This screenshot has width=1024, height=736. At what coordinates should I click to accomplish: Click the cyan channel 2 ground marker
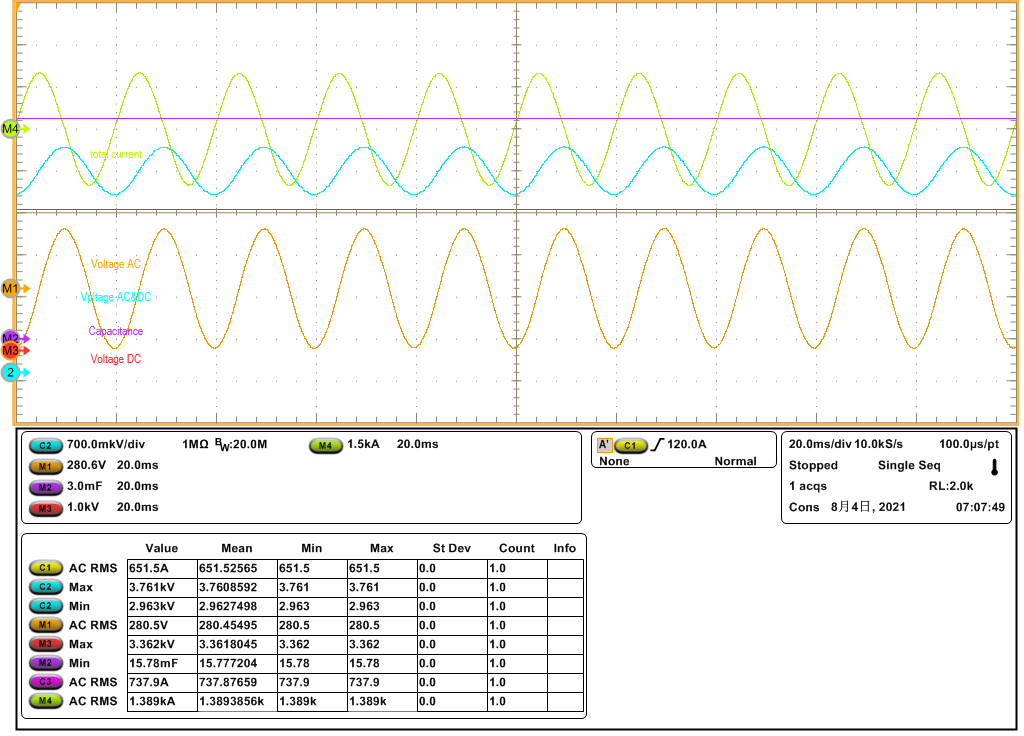coord(12,373)
